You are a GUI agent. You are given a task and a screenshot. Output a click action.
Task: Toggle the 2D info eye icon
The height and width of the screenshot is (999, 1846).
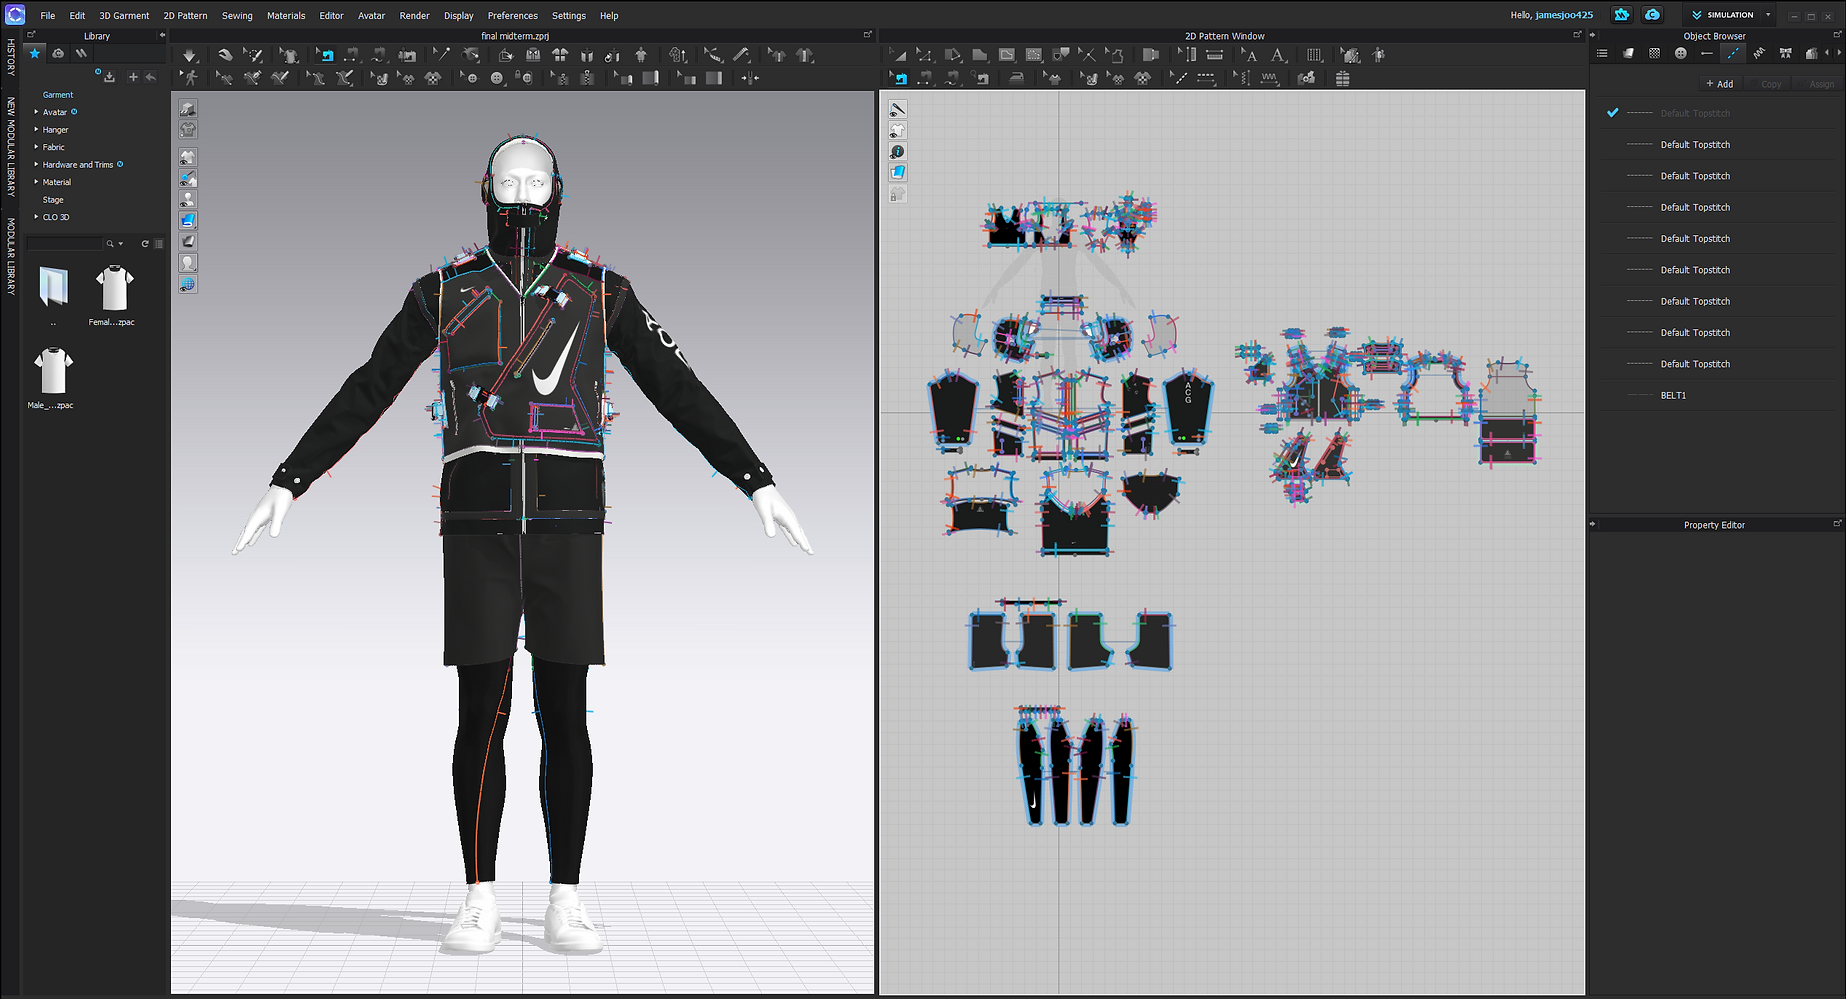click(898, 151)
